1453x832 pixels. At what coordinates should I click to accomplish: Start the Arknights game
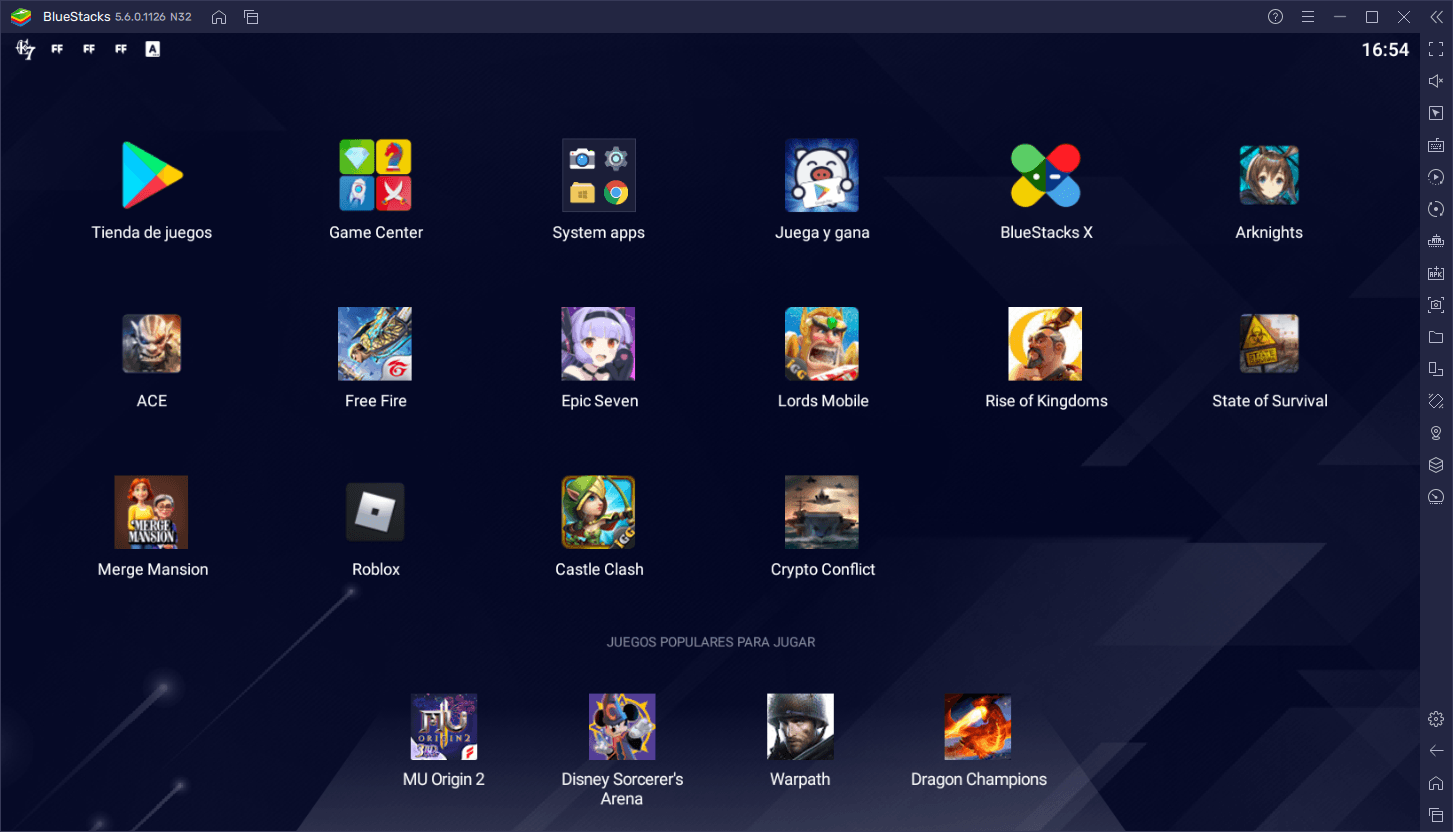point(1269,175)
